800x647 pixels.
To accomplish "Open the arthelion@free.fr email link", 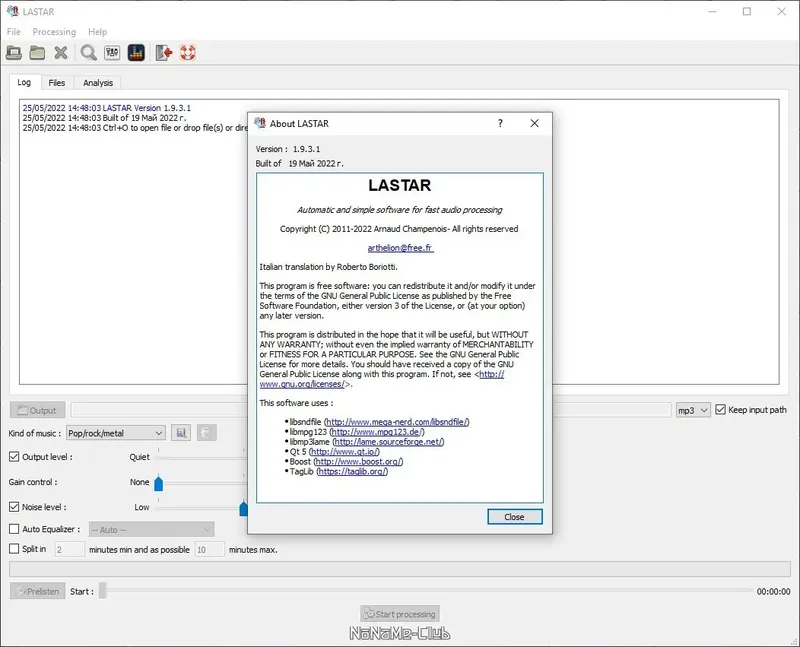I will (401, 248).
